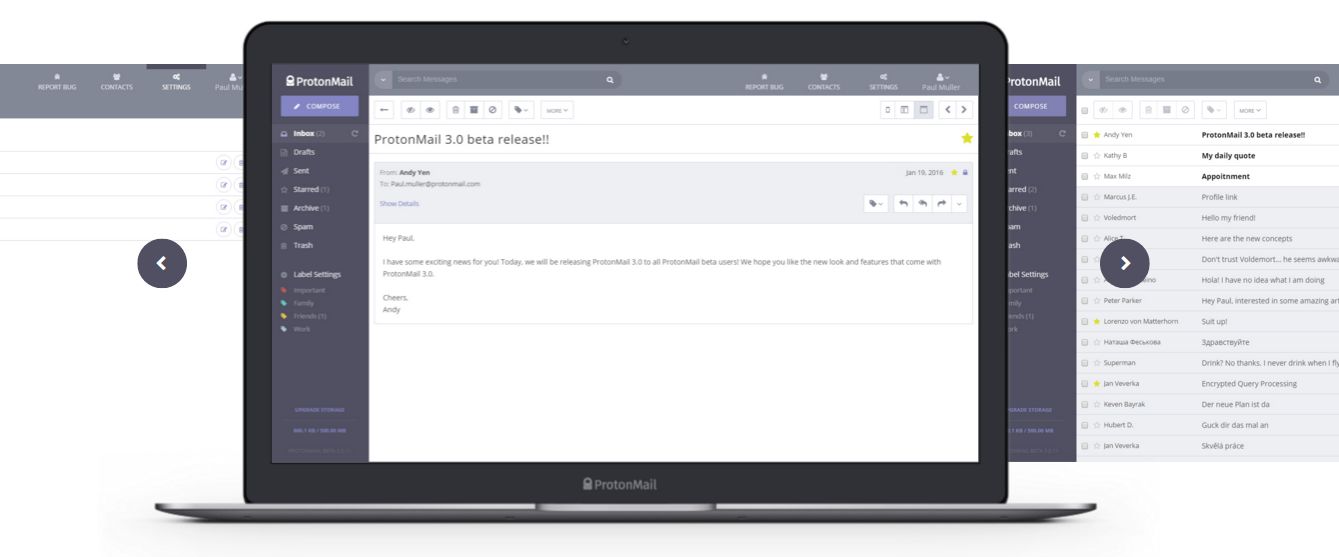Open Settings in the center window header
This screenshot has width=1339, height=557.
point(883,82)
